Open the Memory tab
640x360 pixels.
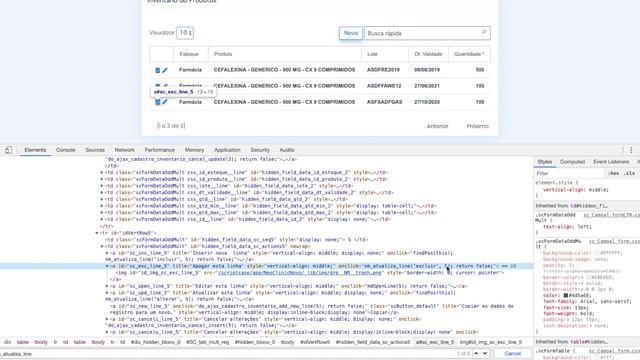pyautogui.click(x=194, y=150)
